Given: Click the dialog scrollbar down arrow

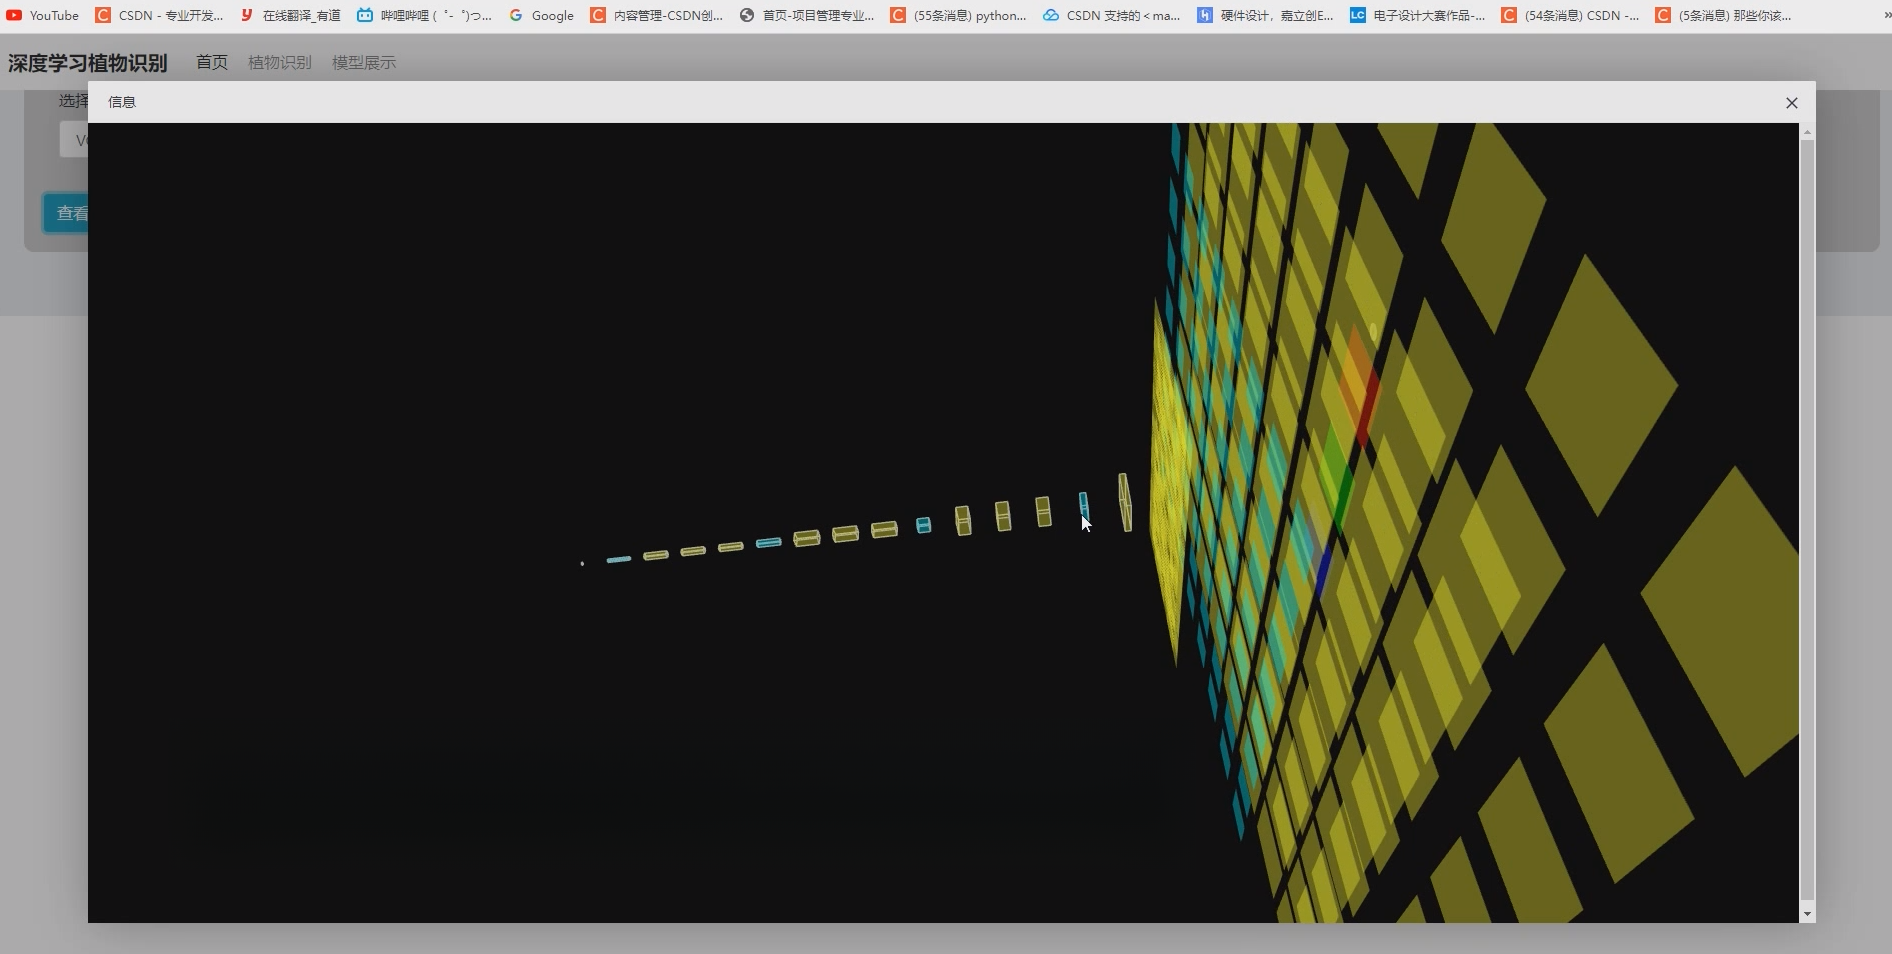Looking at the screenshot, I should 1807,914.
